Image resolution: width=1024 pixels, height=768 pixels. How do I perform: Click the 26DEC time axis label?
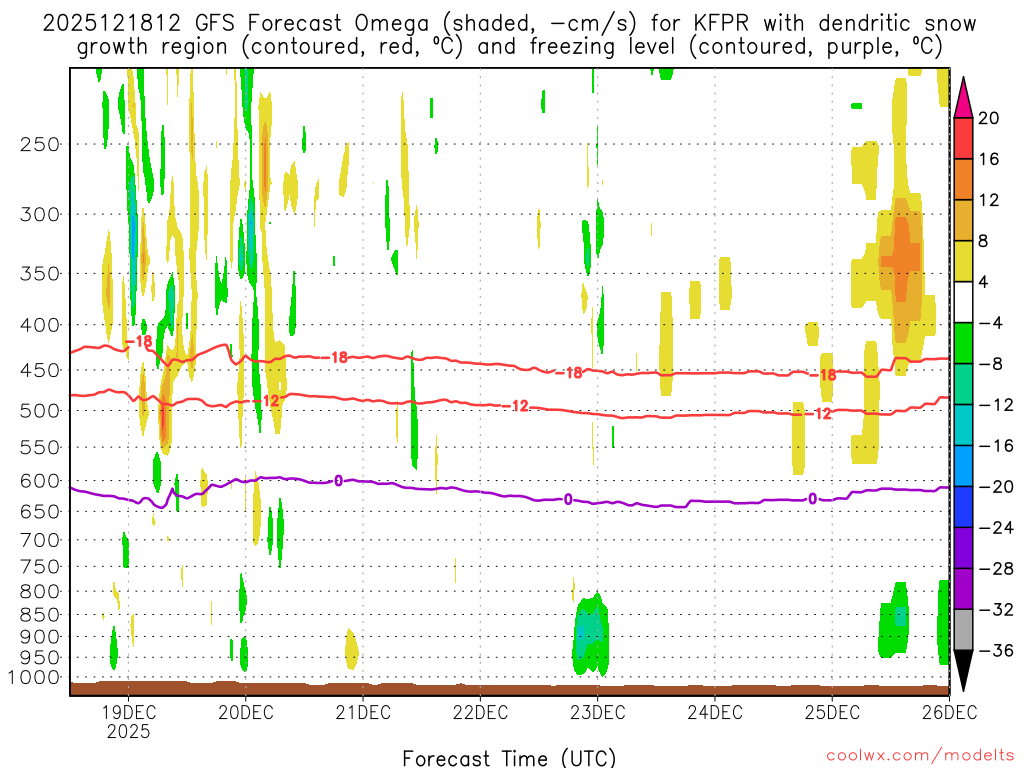pyautogui.click(x=950, y=712)
